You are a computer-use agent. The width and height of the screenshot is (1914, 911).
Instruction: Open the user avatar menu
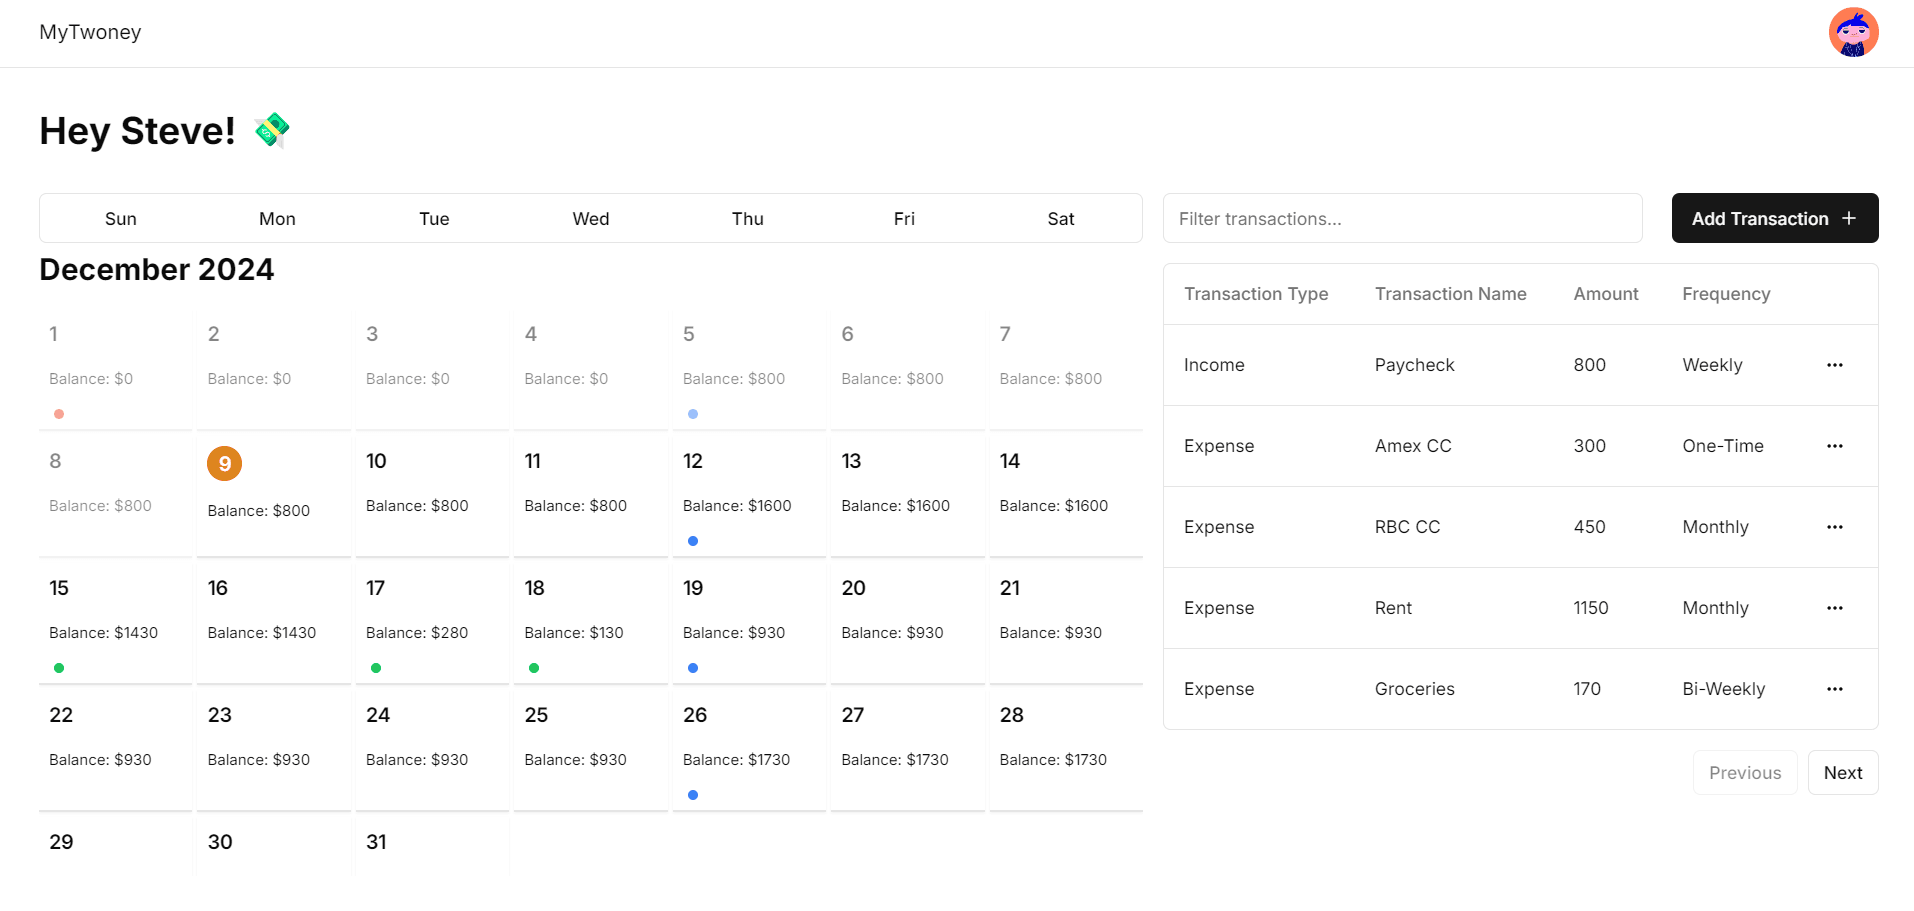[1853, 32]
